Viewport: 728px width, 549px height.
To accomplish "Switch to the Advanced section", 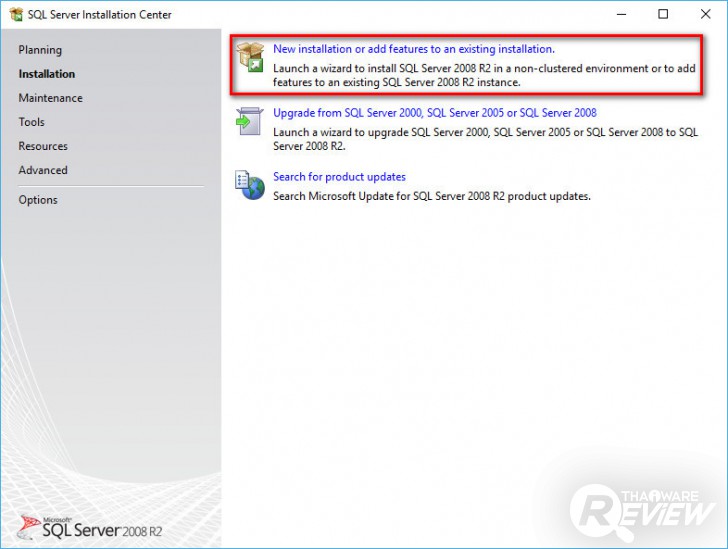I will pyautogui.click(x=43, y=170).
